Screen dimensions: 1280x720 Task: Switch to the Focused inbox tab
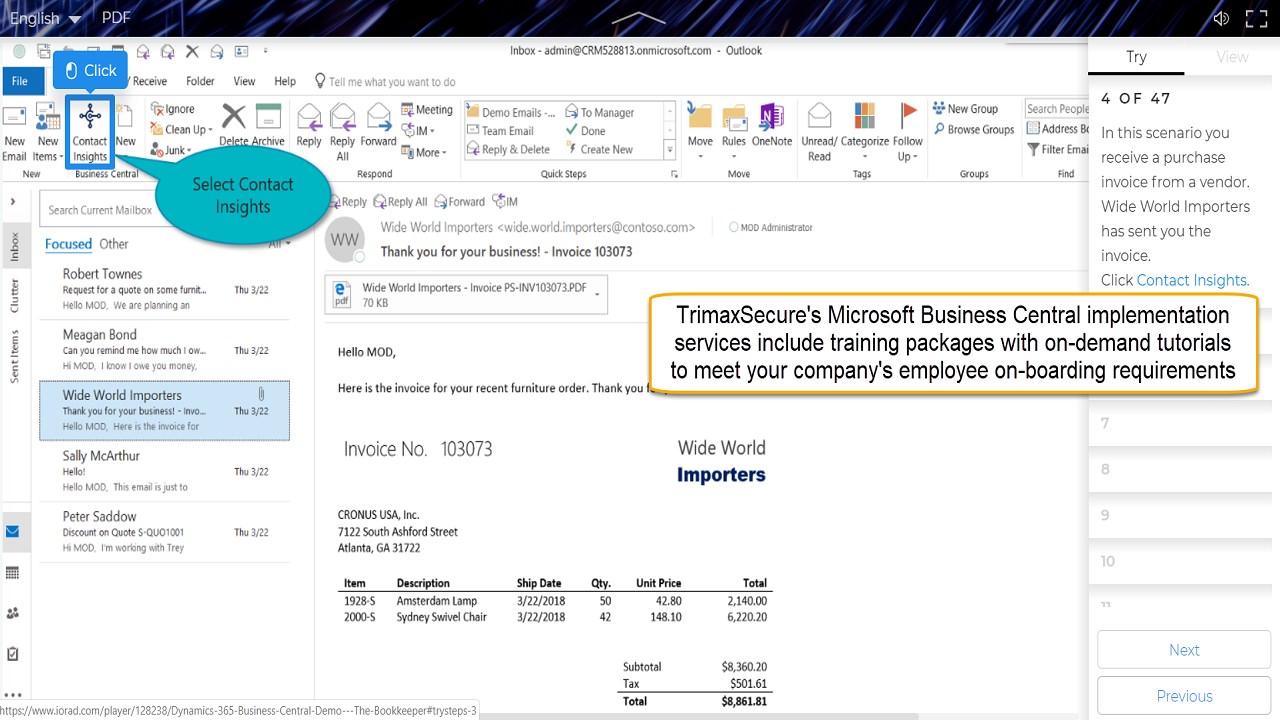point(68,244)
